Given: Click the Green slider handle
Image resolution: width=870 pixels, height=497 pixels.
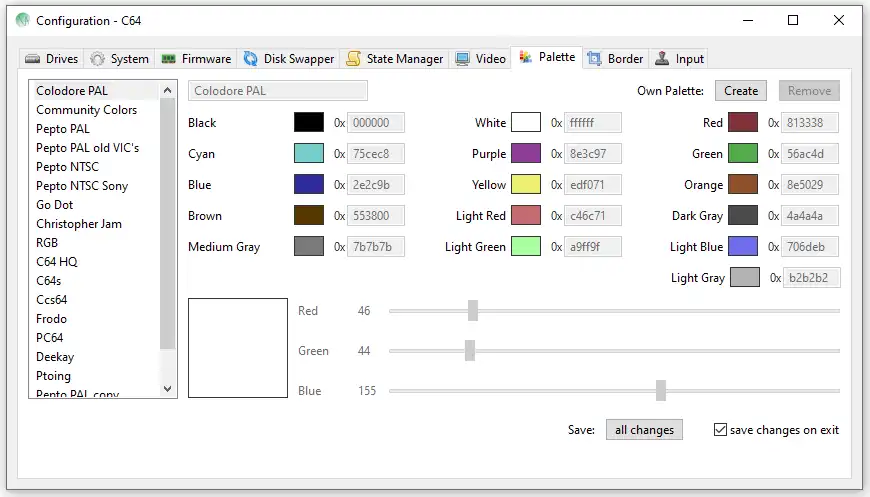Looking at the screenshot, I should pos(470,351).
